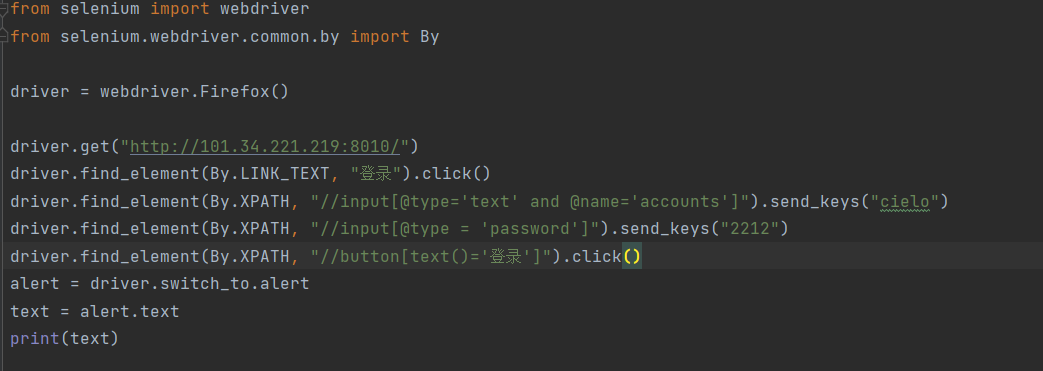
Task: Click the highlighted parentheses after final click
Action: (x=632, y=257)
